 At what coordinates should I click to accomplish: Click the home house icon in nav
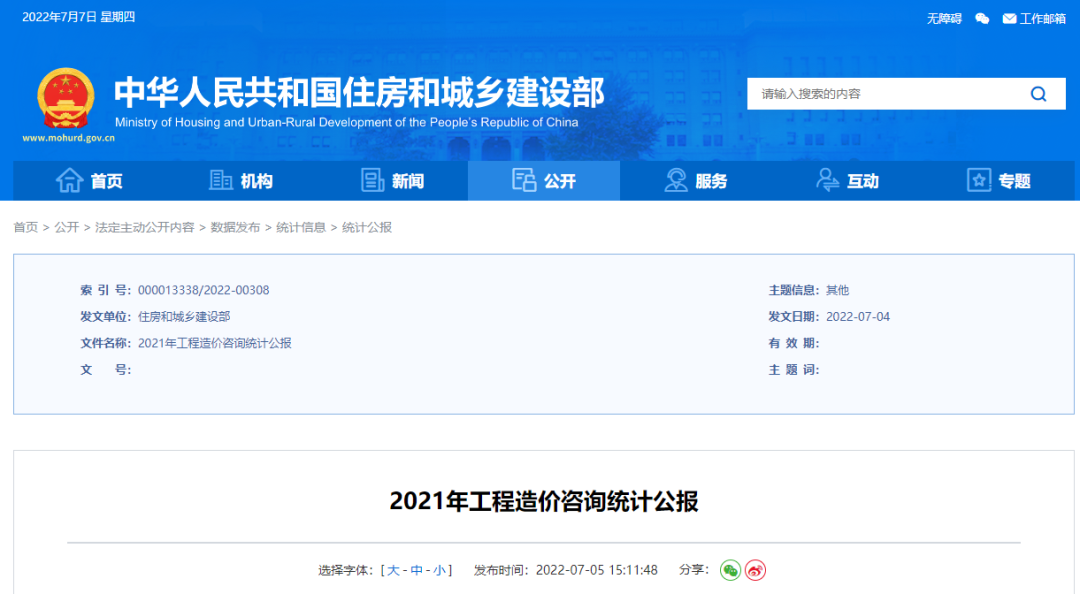(x=69, y=181)
